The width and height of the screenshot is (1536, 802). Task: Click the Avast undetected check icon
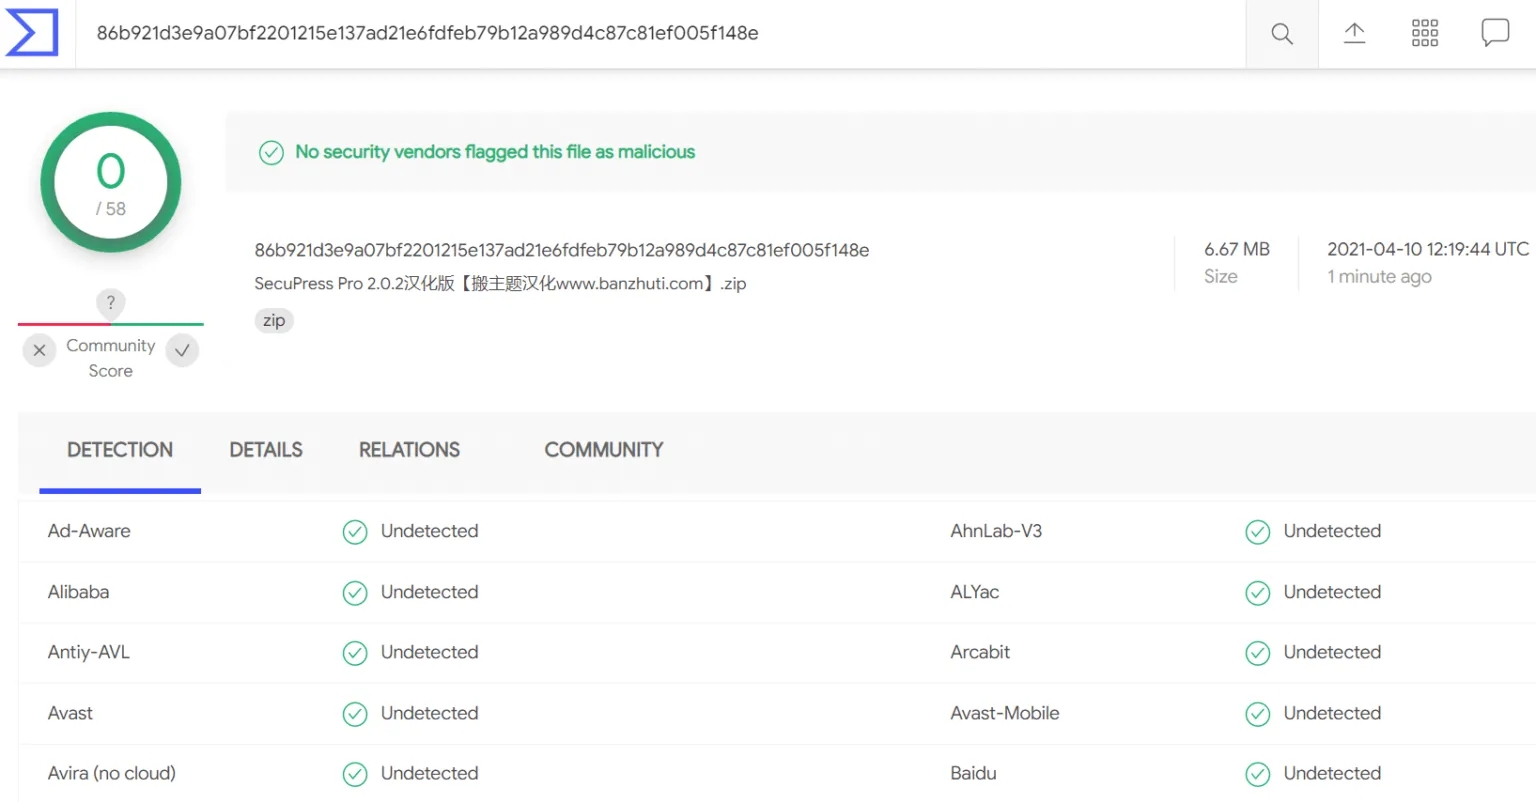(355, 714)
